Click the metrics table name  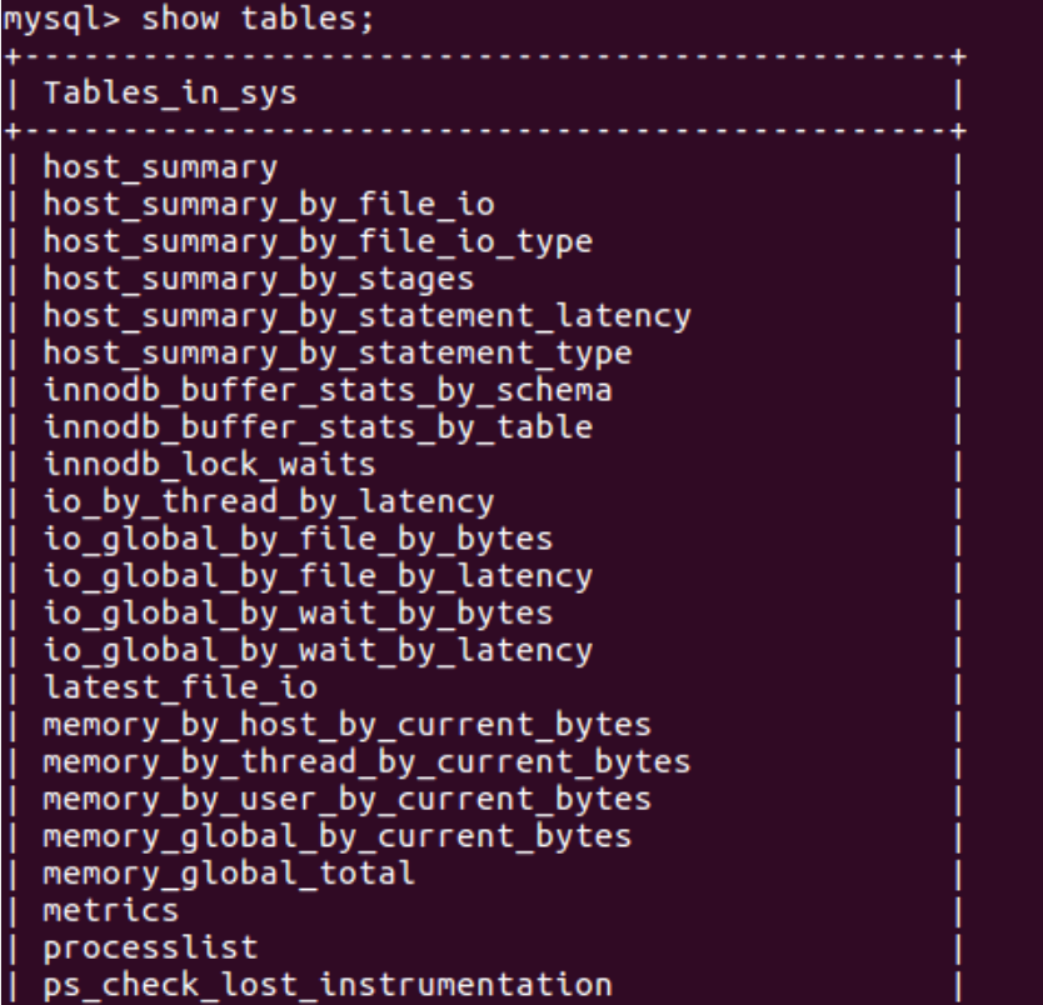point(111,911)
